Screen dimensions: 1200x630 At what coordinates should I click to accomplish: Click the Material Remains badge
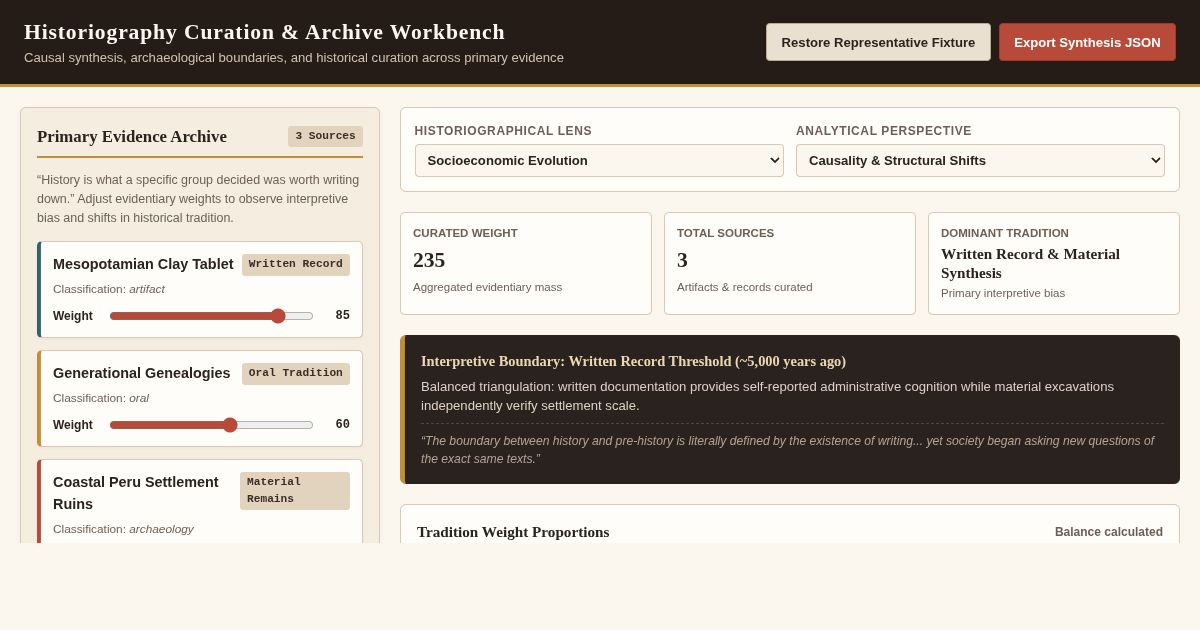pos(295,491)
